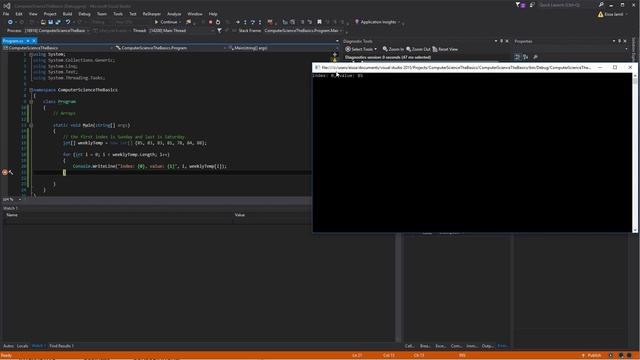Click Reset View in Diagnostic Tools
Viewport: 640px width, 360px height.
(445, 49)
